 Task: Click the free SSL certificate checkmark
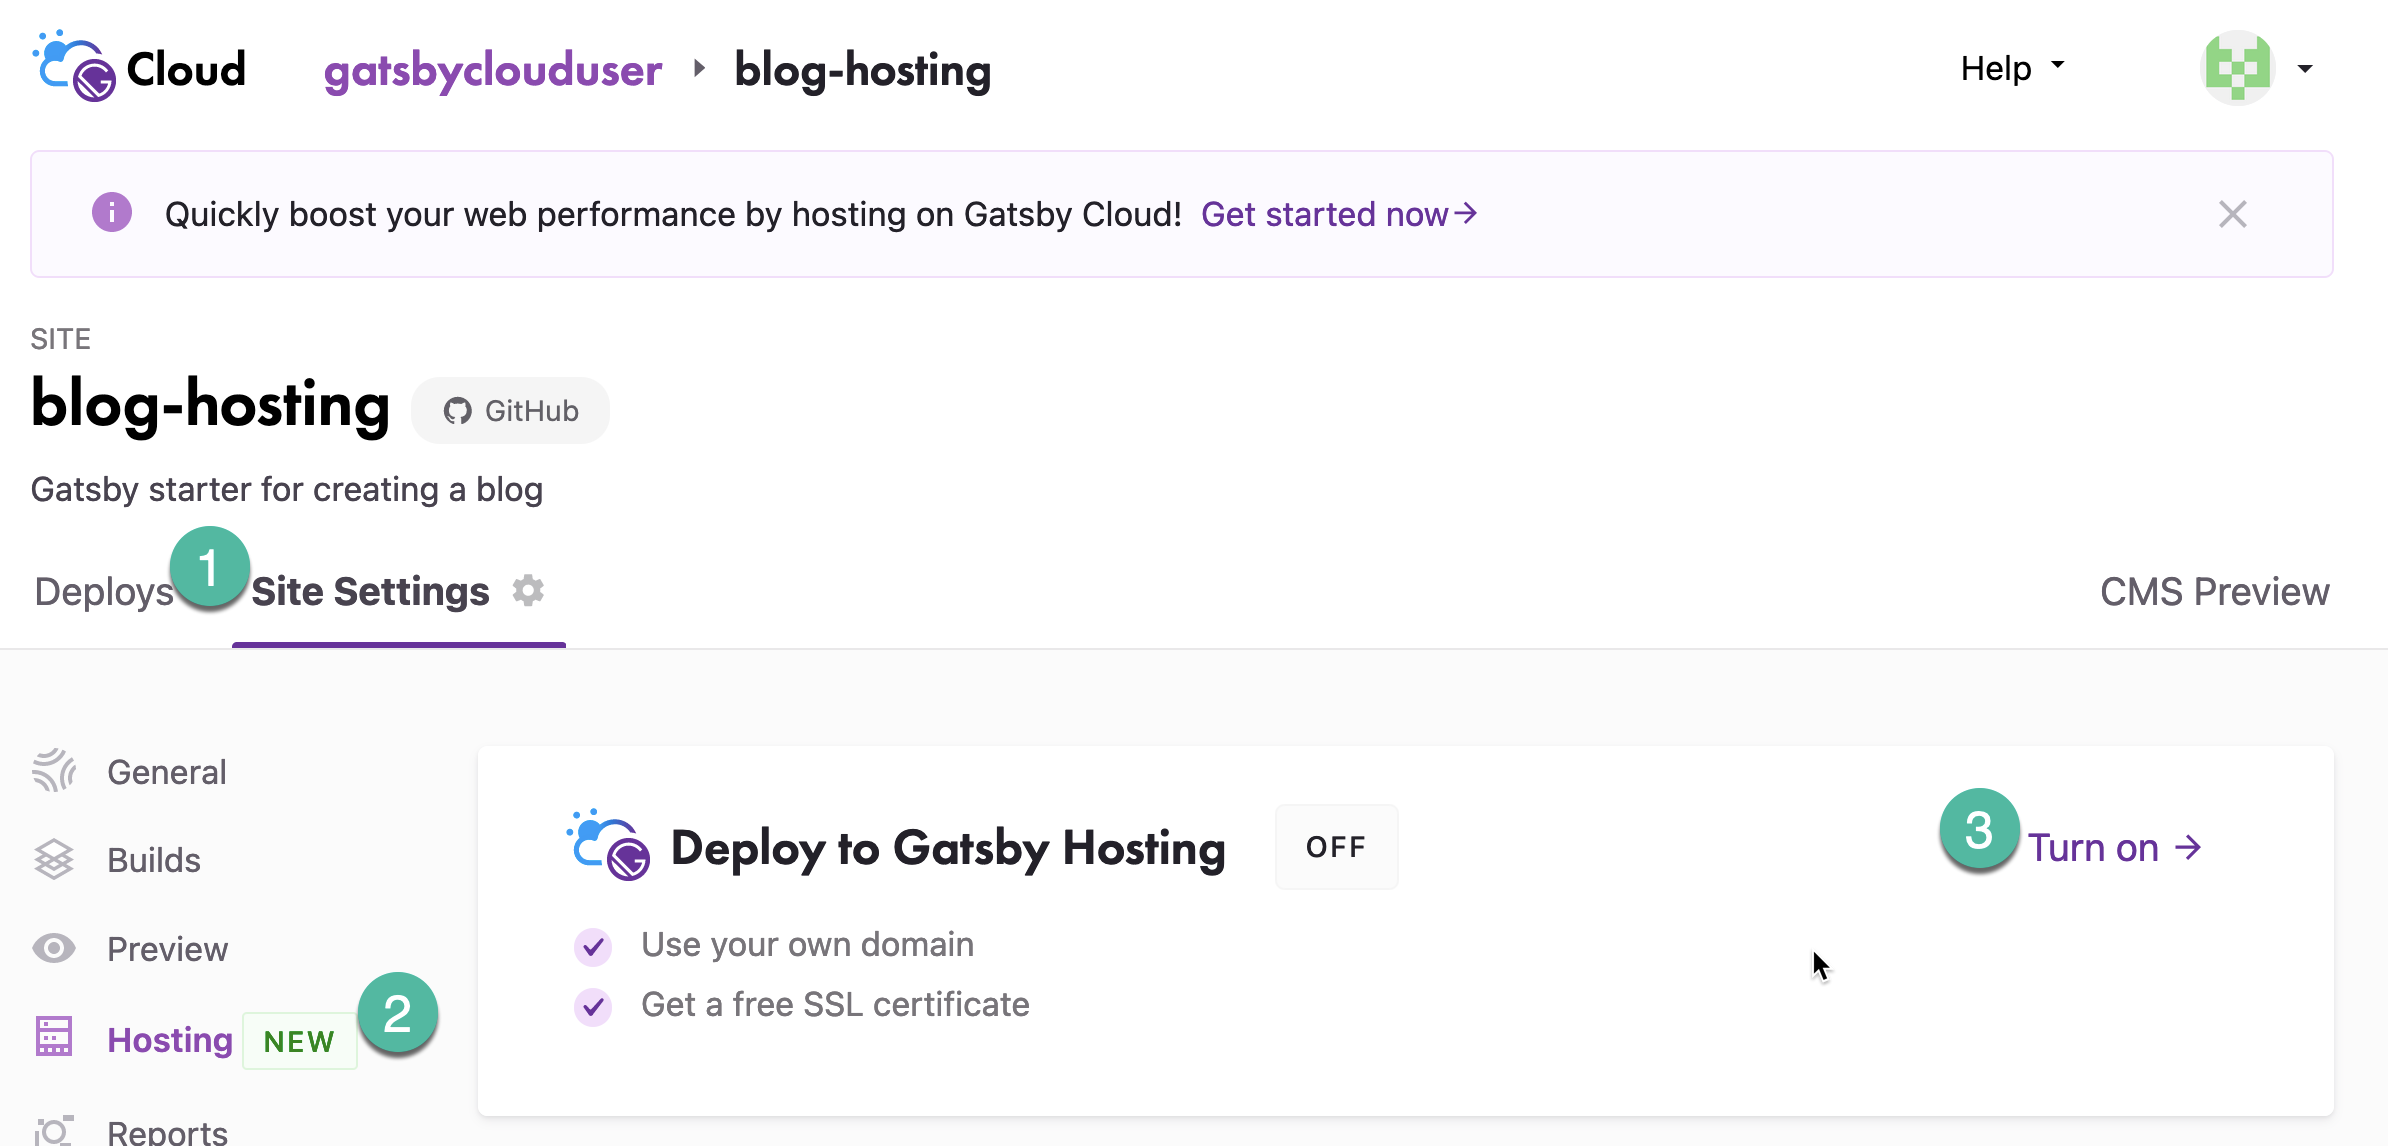[x=593, y=1006]
